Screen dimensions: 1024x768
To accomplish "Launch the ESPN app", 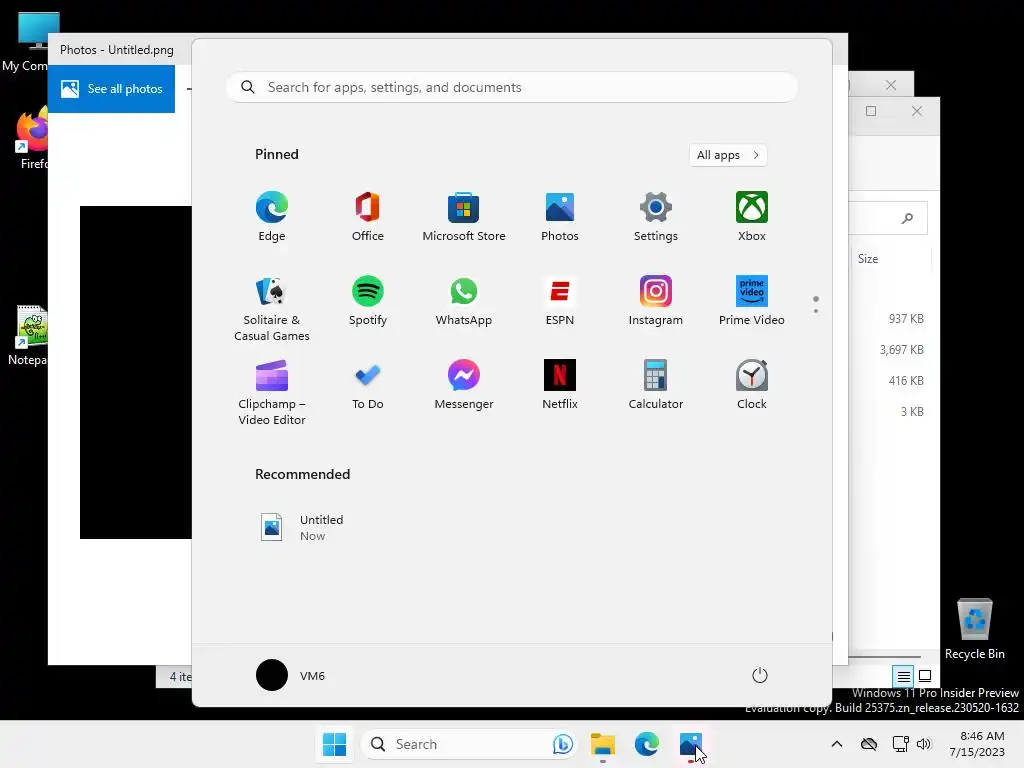I will (560, 301).
